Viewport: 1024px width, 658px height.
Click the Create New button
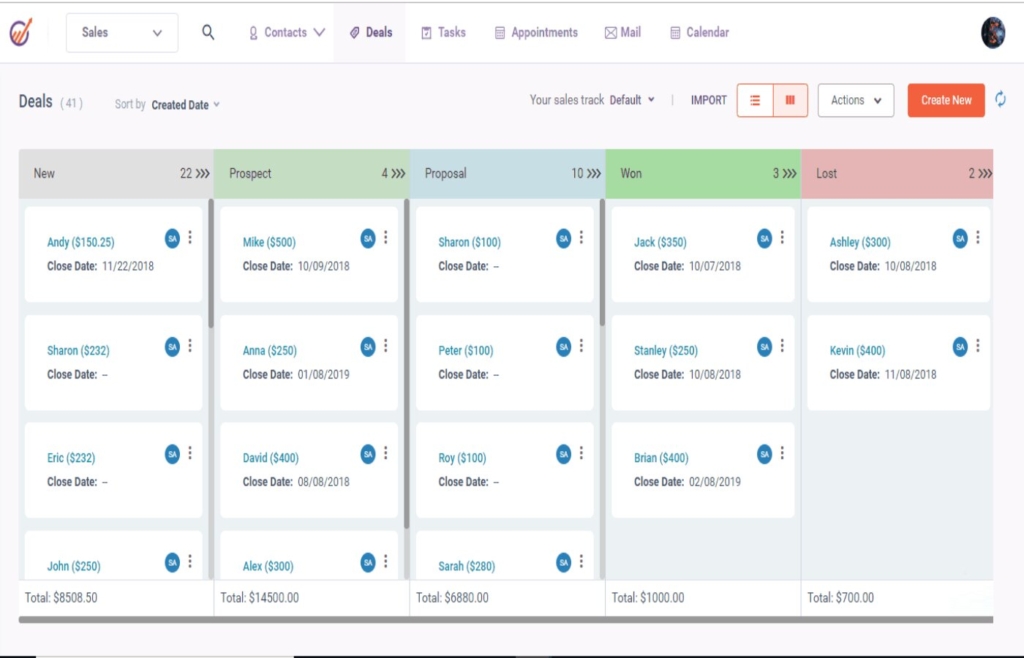click(x=944, y=100)
